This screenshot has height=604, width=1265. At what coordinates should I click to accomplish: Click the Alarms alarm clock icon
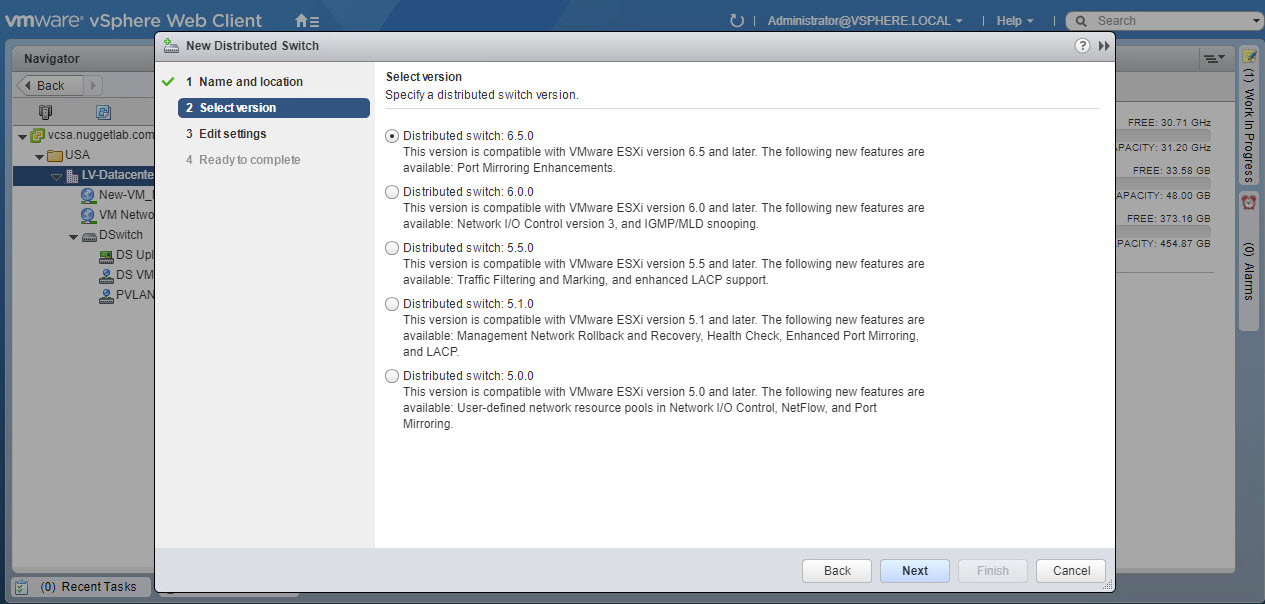point(1249,202)
